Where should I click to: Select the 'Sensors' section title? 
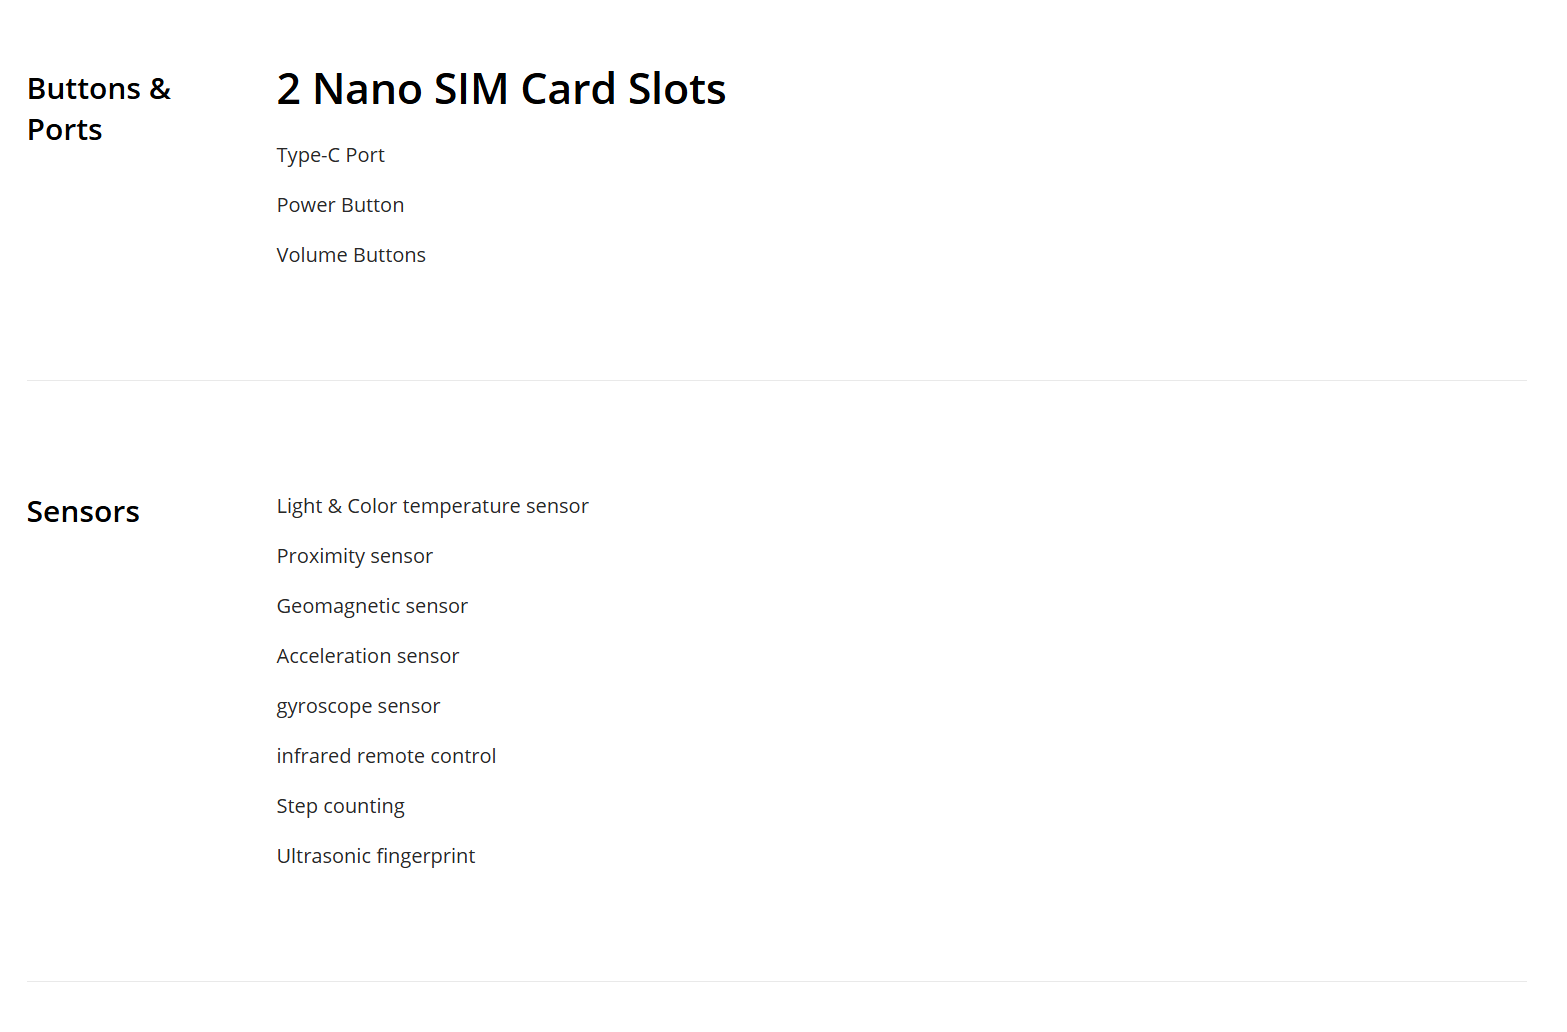point(83,512)
